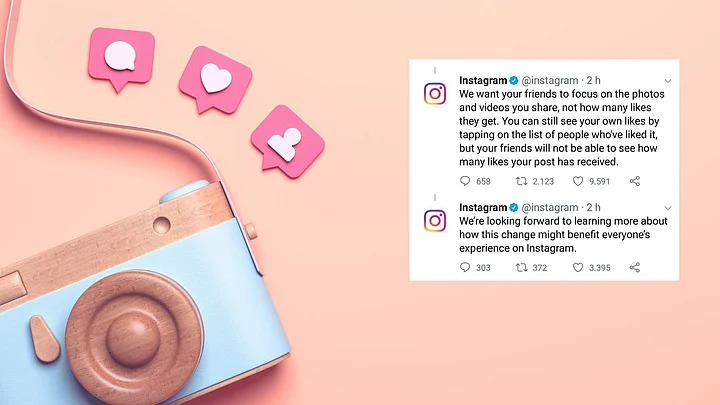Viewport: 720px width, 405px height.
Task: Click the pink follower notification icon
Action: (287, 141)
